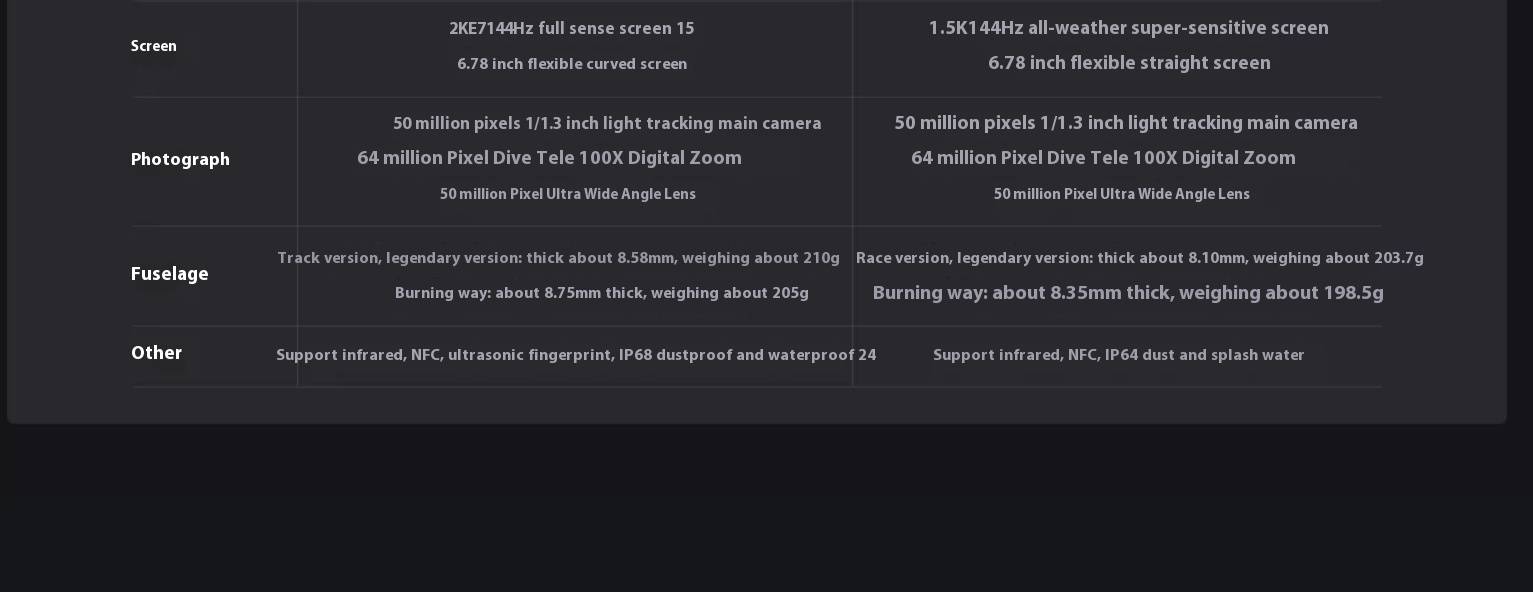This screenshot has height=592, width=1533.
Task: Click right column Ultra Wide Angle Lens text
Action: tap(1121, 194)
